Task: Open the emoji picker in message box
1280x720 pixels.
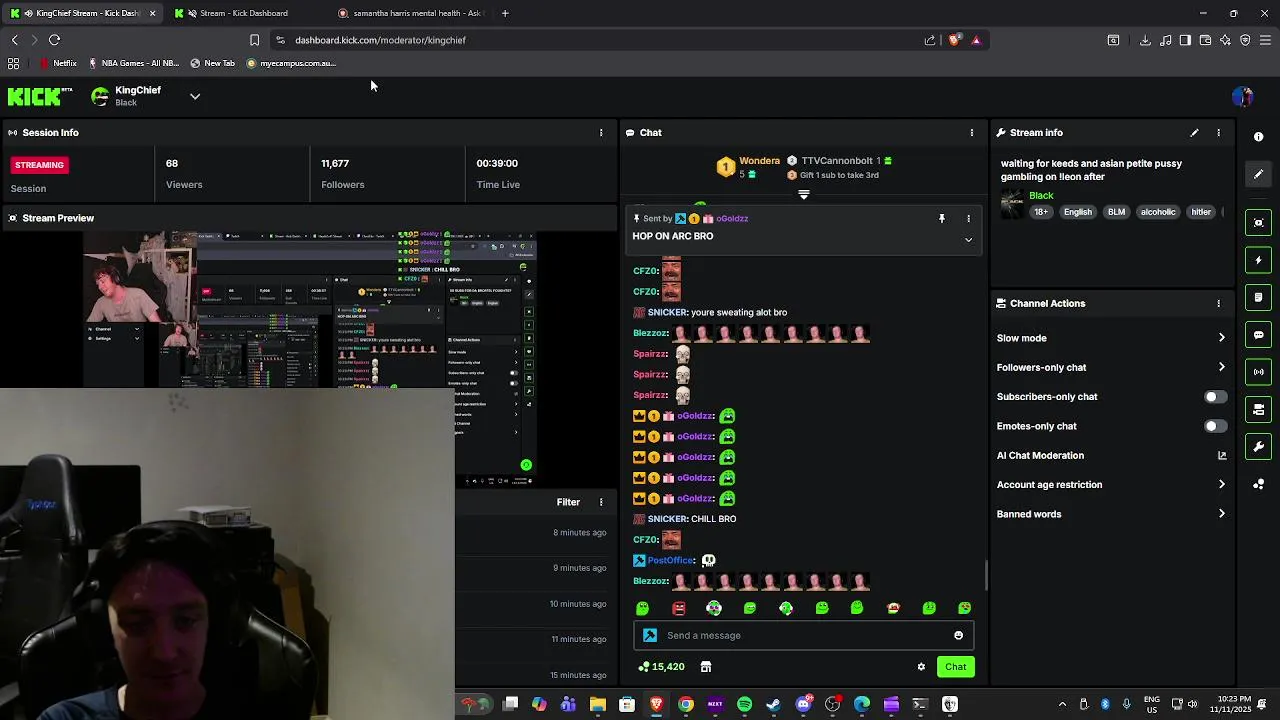Action: pyautogui.click(x=958, y=635)
